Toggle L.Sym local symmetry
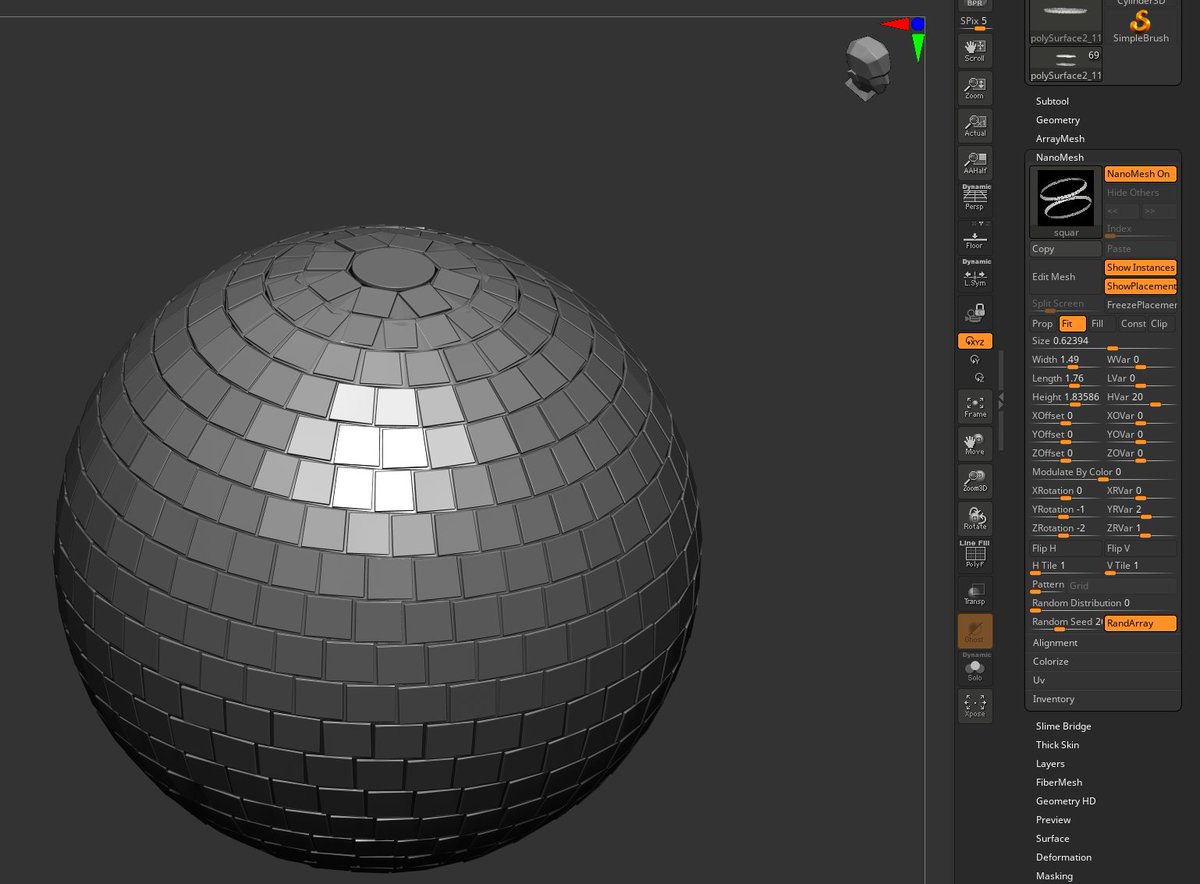This screenshot has height=884, width=1200. click(x=974, y=273)
